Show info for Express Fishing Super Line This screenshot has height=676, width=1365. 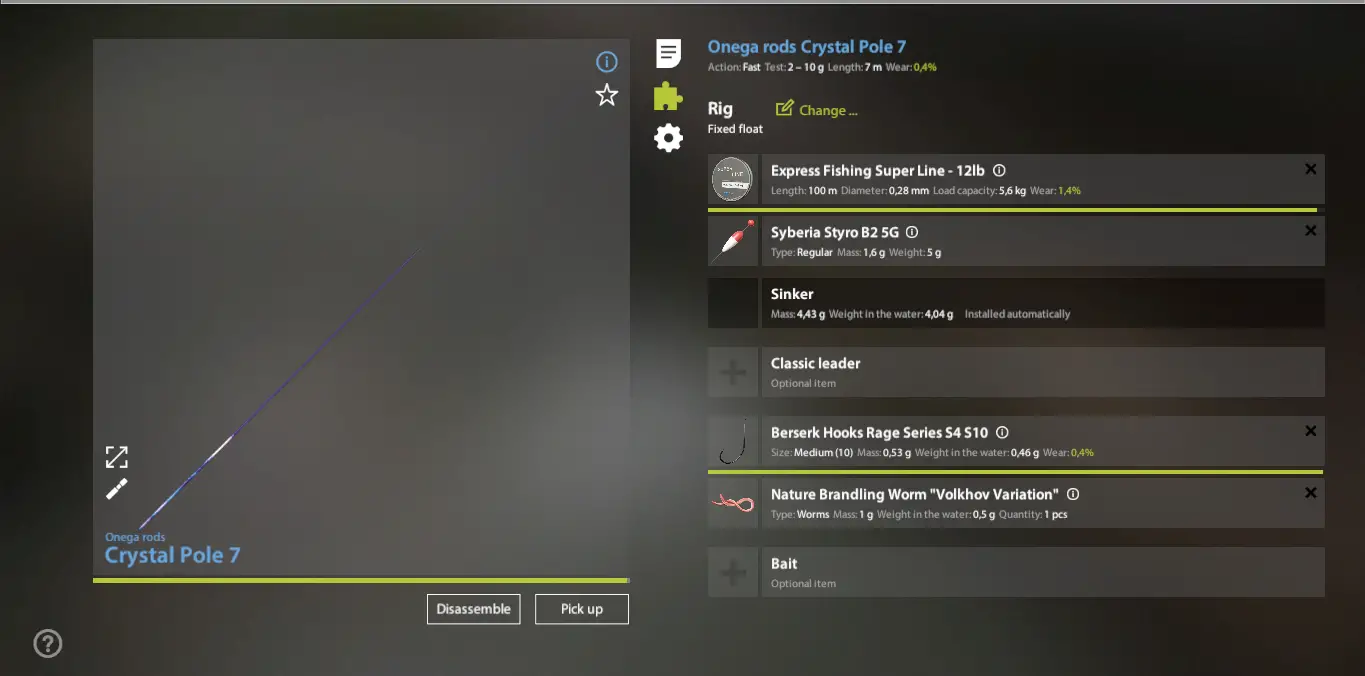coord(999,171)
